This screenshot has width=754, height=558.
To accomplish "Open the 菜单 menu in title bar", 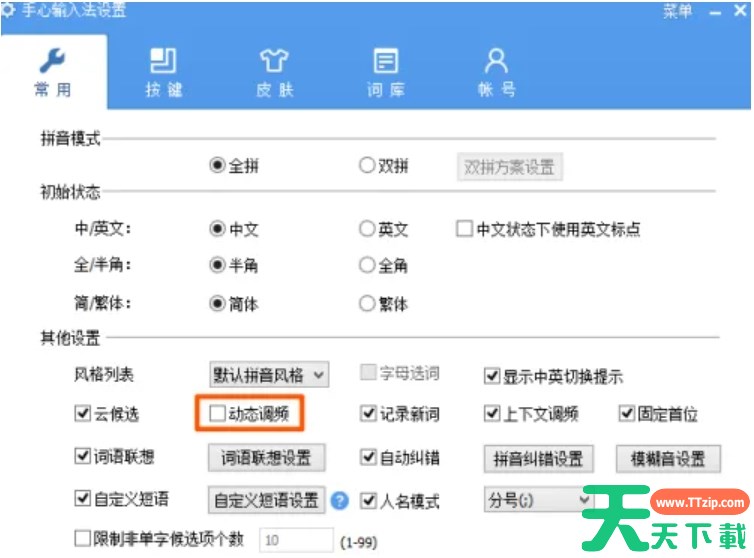I will pos(678,11).
